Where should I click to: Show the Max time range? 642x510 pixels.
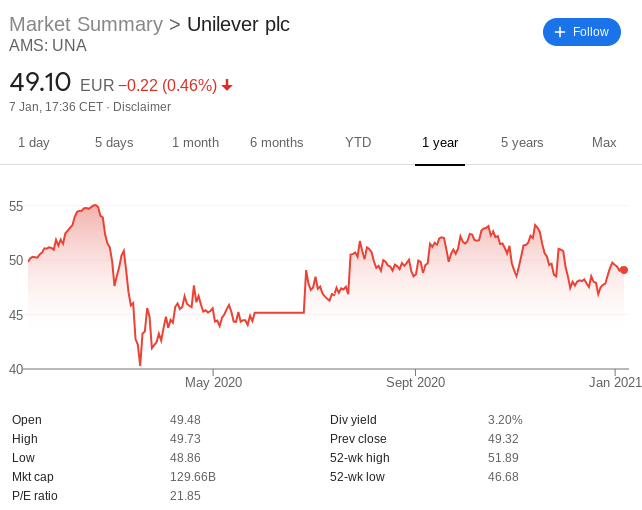[604, 142]
